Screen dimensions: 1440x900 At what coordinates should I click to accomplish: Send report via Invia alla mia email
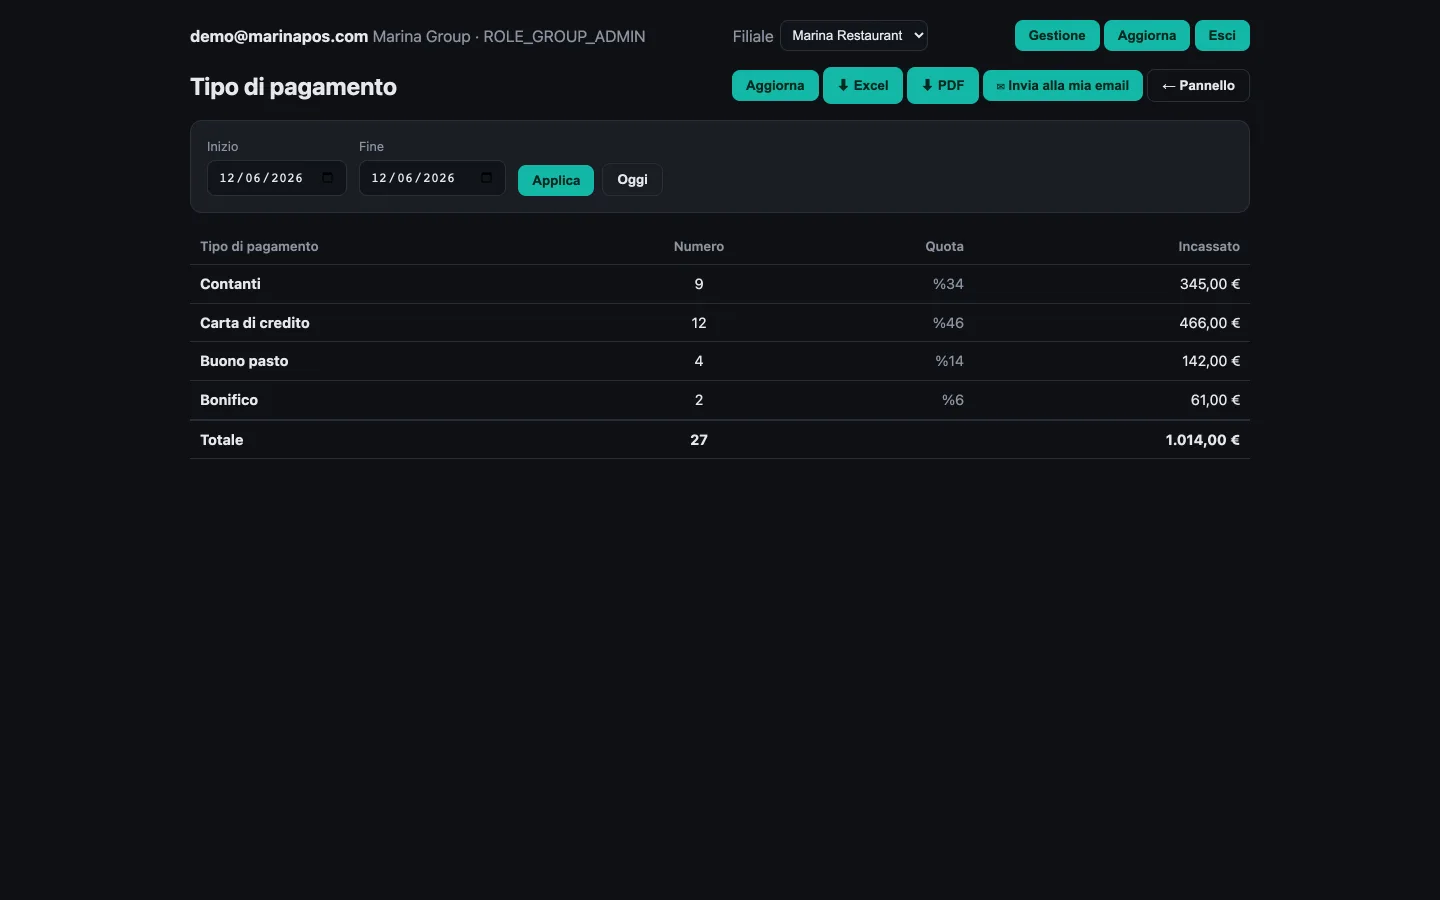[x=1063, y=85]
